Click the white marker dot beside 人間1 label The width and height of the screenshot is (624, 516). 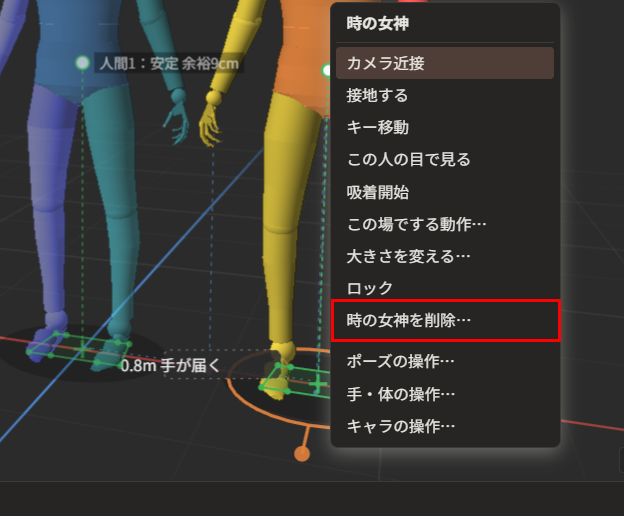pos(82,62)
